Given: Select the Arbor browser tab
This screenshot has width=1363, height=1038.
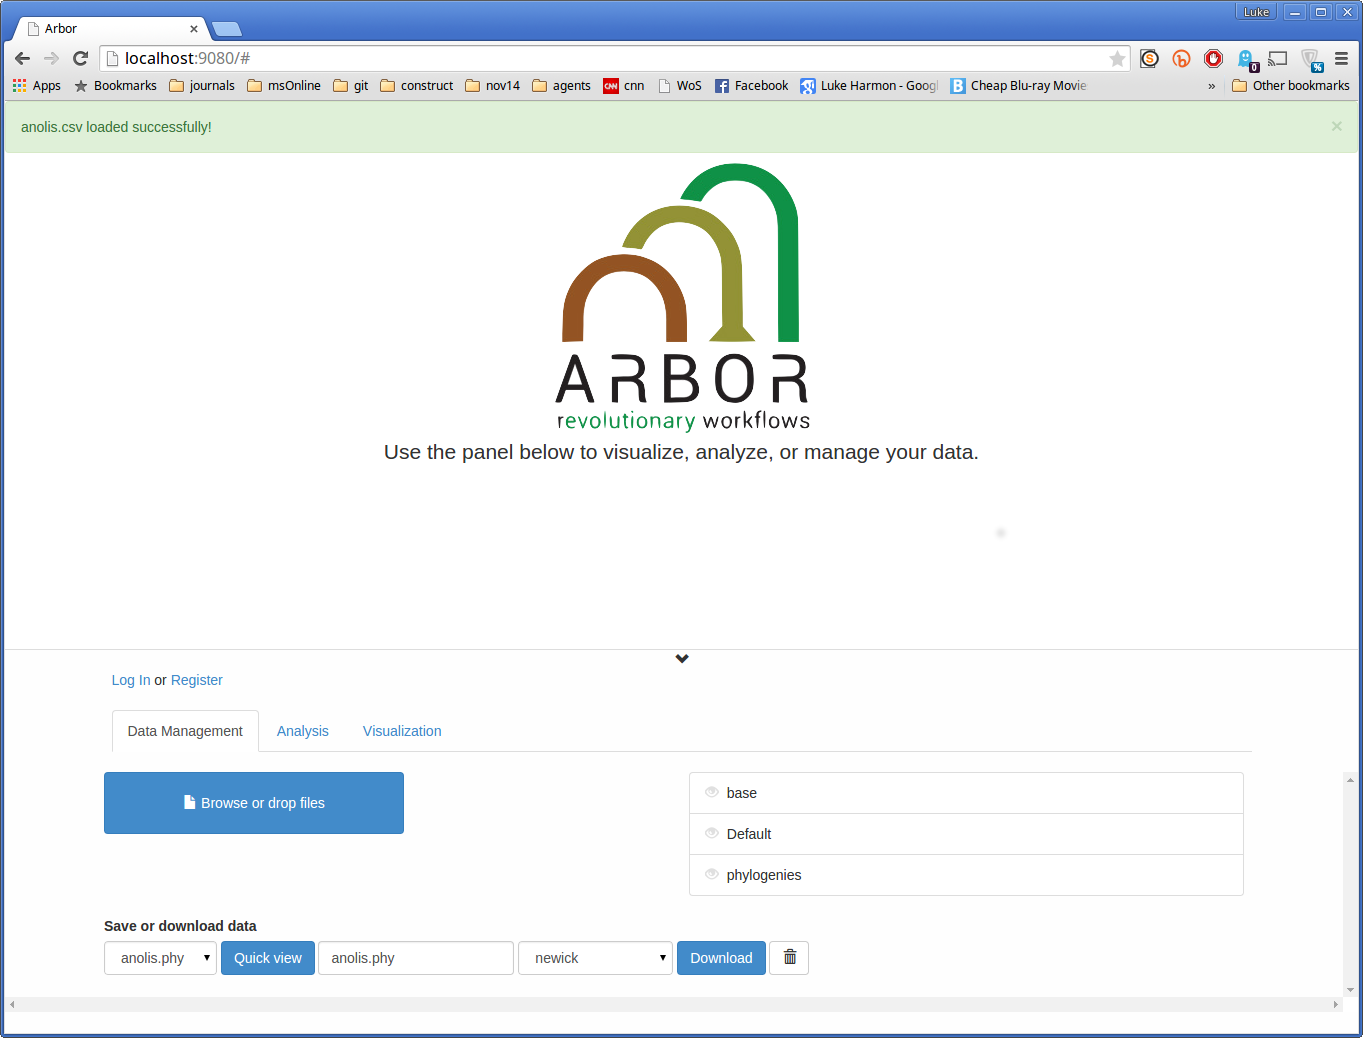Looking at the screenshot, I should [110, 29].
